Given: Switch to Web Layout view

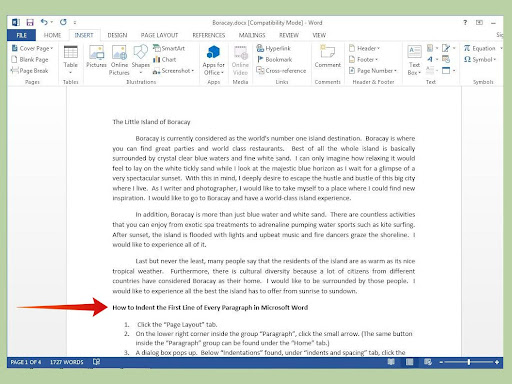Looking at the screenshot, I should coord(428,362).
